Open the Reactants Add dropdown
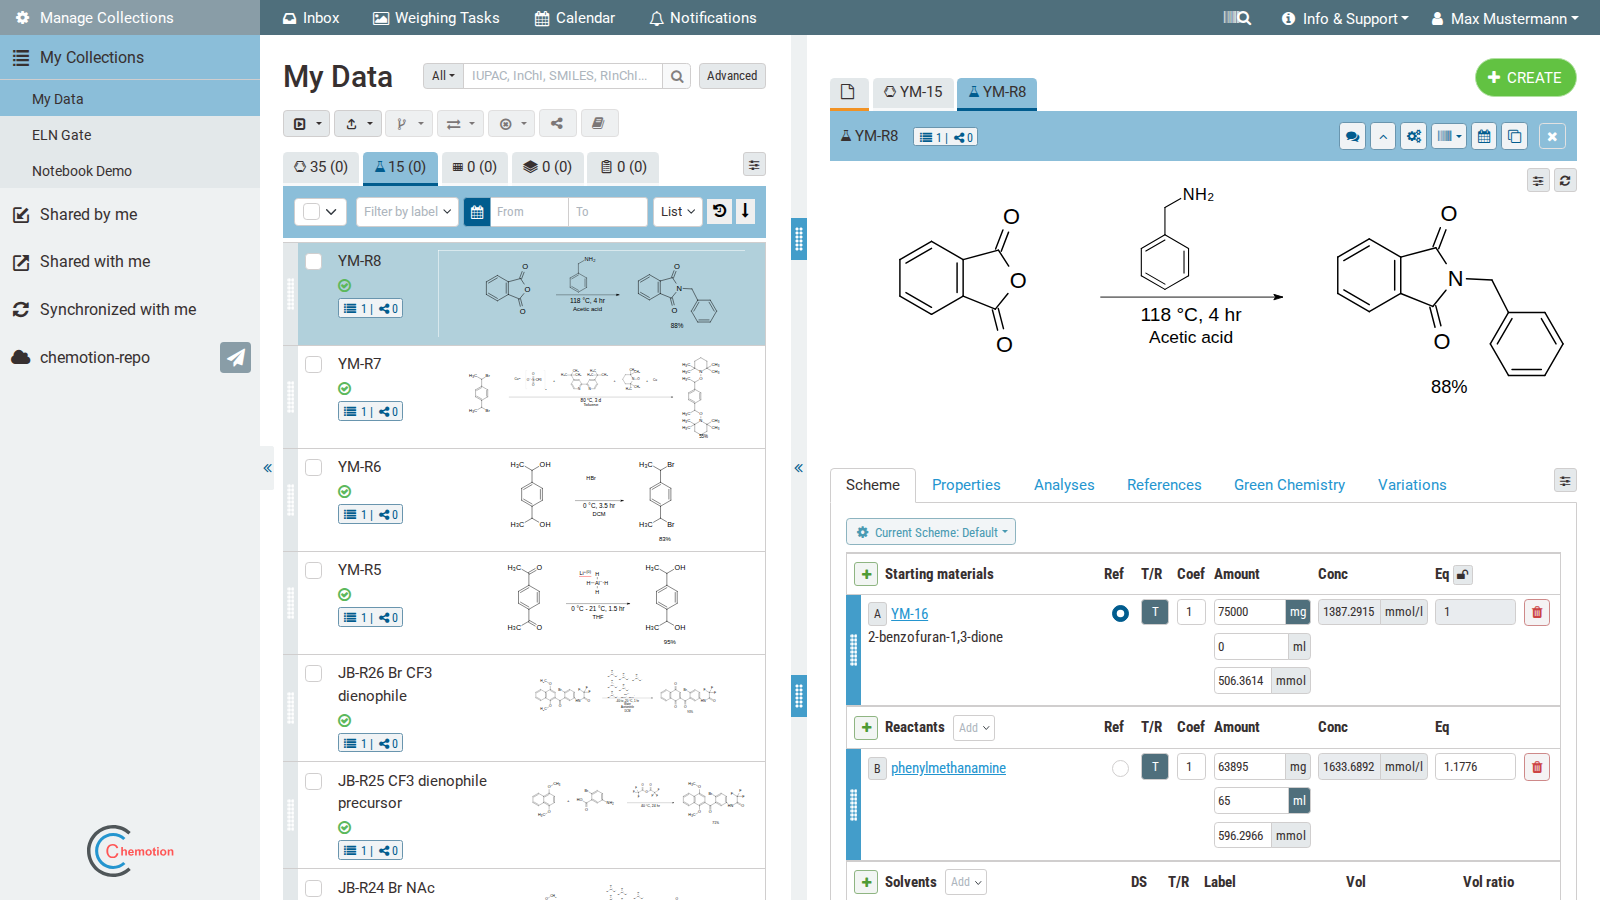Image resolution: width=1600 pixels, height=900 pixels. coord(974,728)
